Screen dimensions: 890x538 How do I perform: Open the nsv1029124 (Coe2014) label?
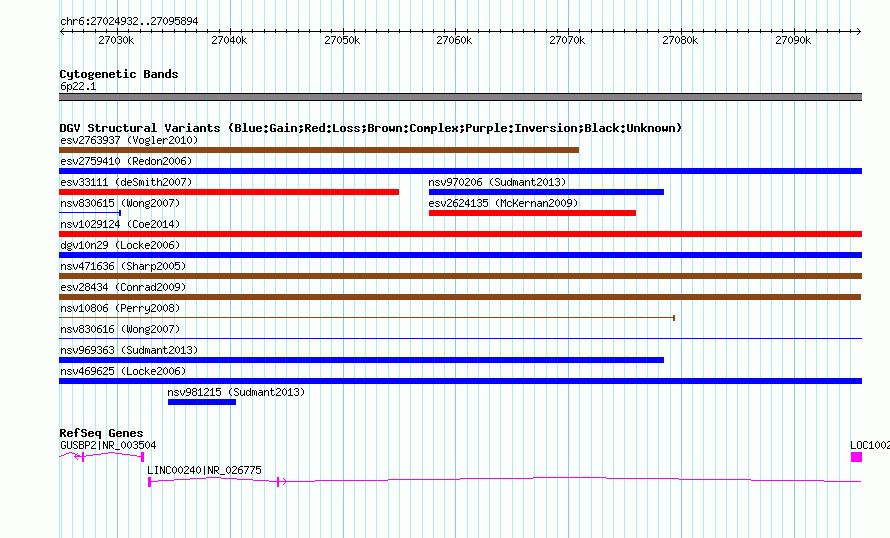[120, 224]
